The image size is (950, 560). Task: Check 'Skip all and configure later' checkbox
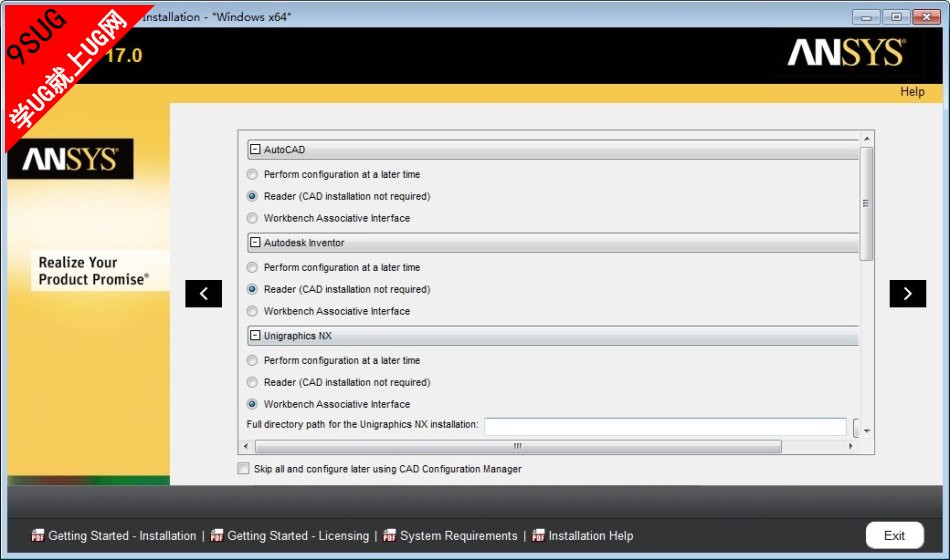[244, 468]
